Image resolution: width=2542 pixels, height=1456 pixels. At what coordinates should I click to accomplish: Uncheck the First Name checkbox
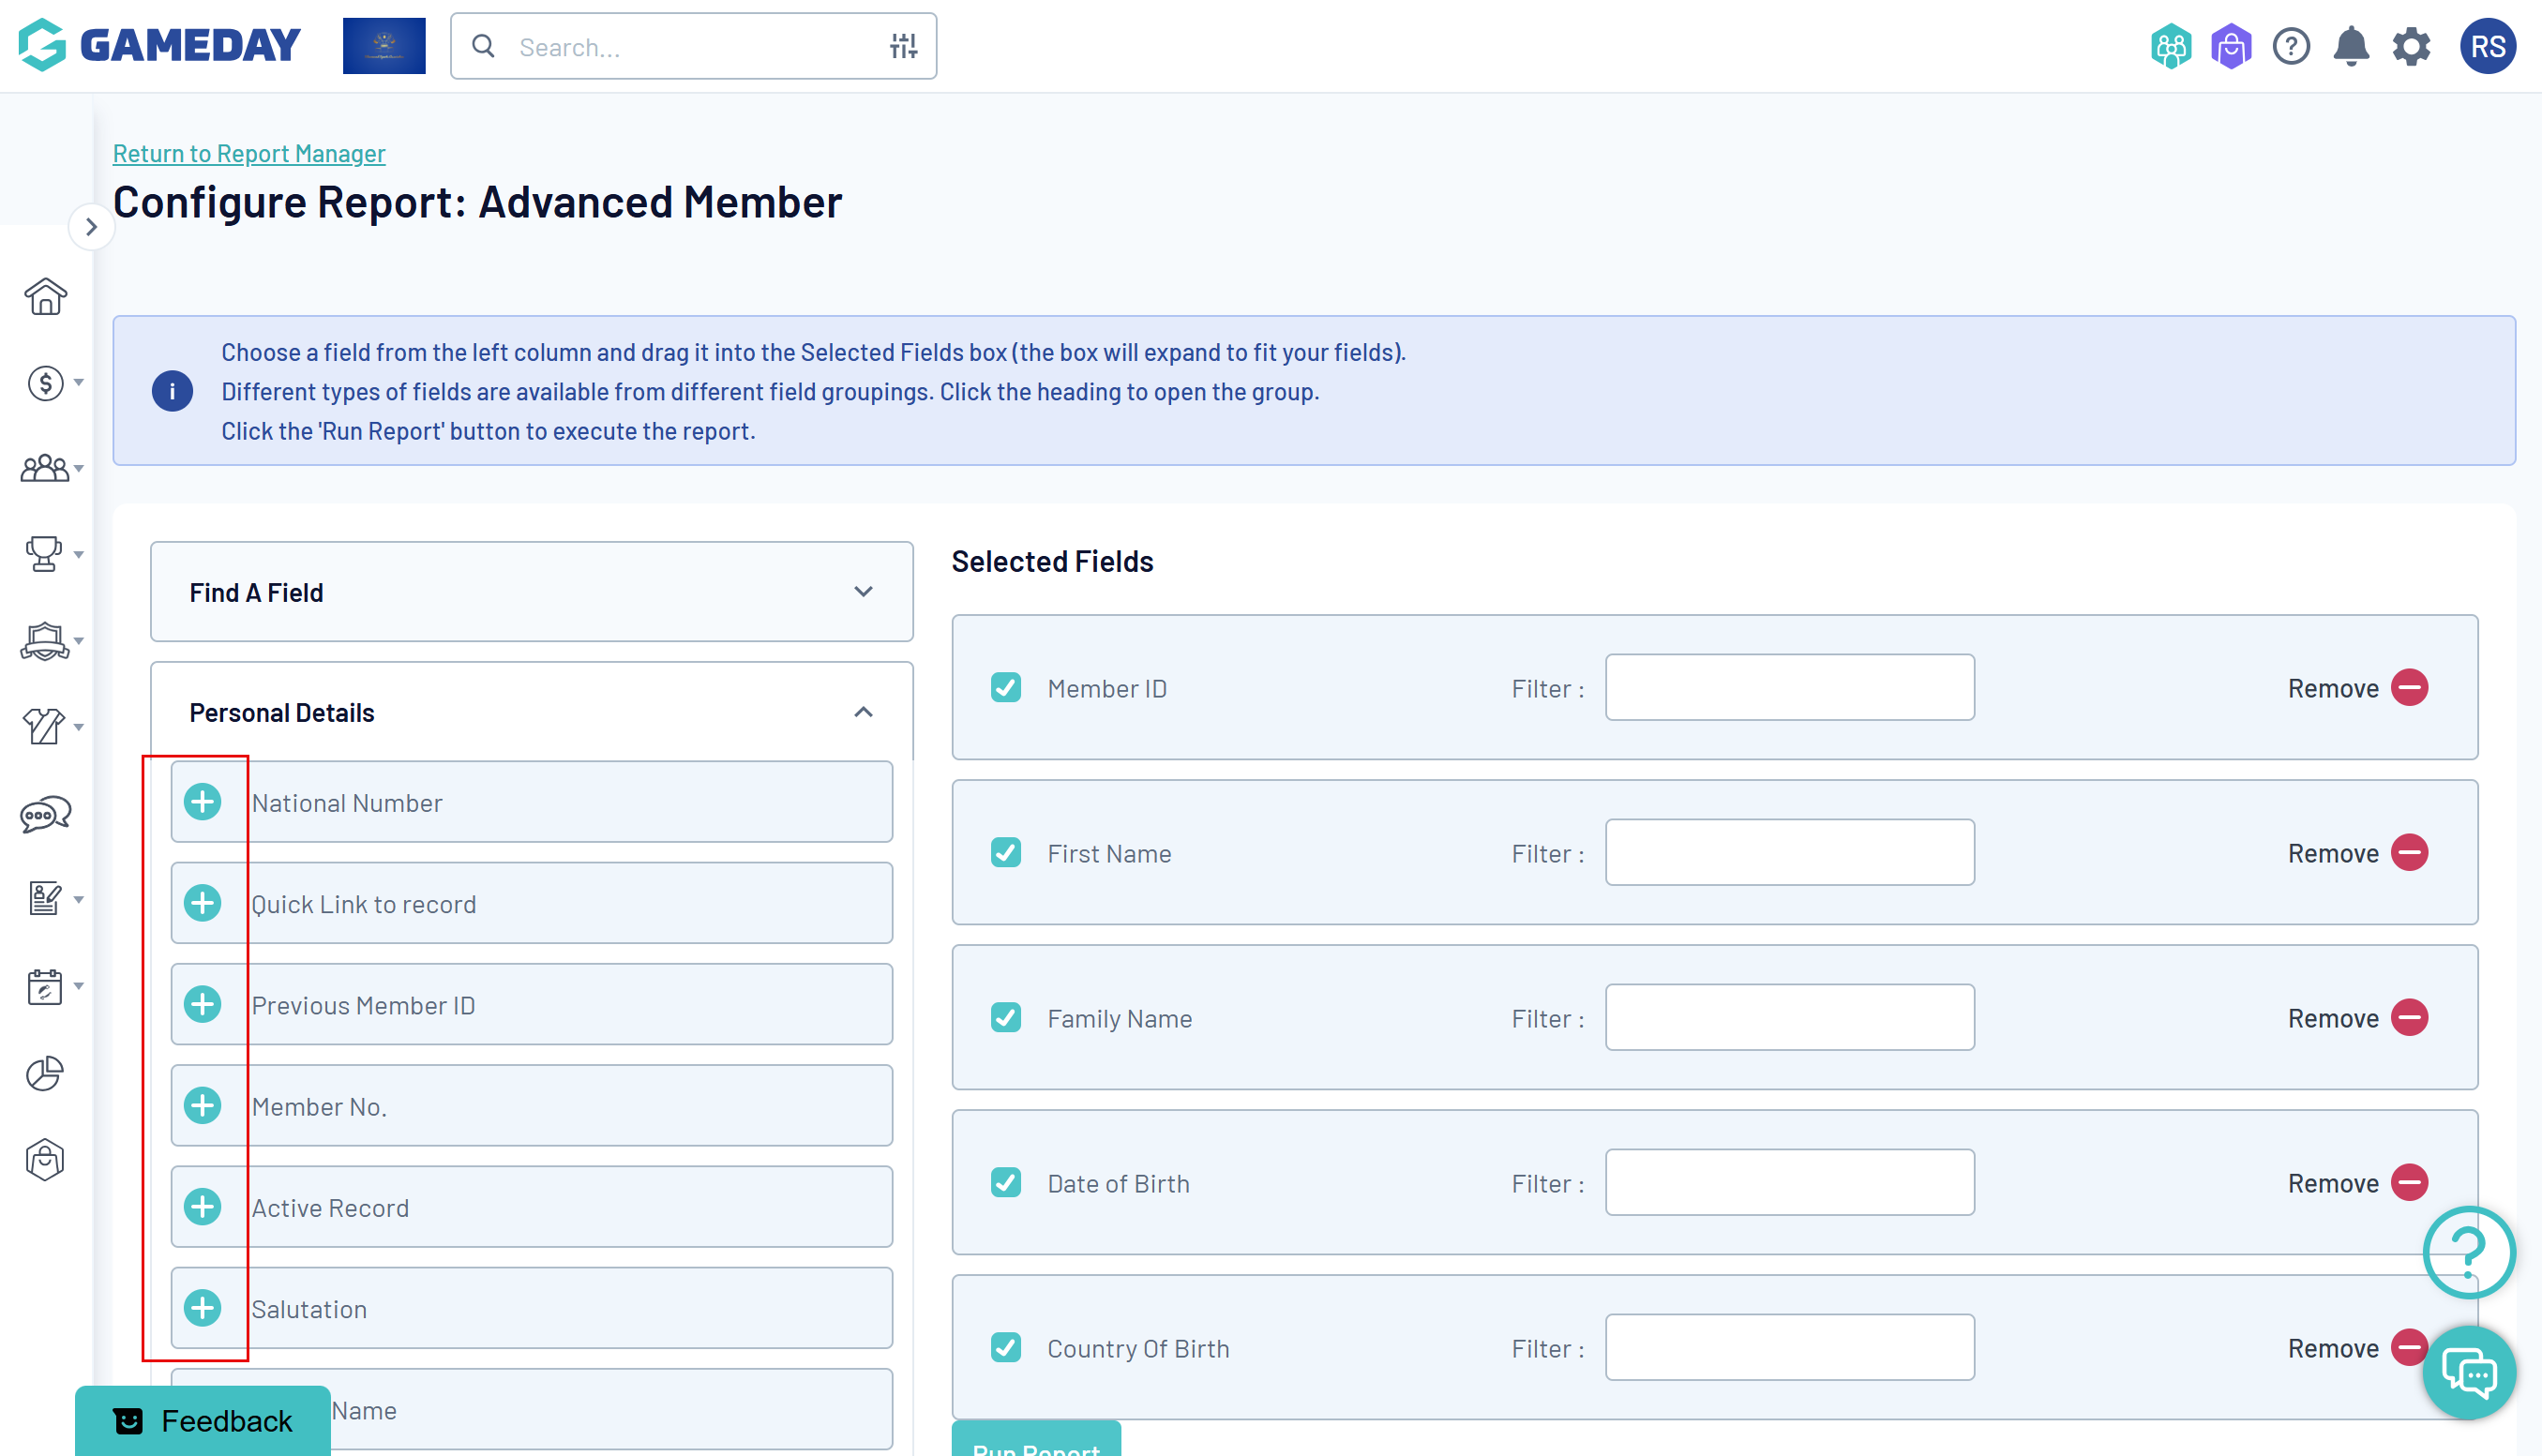[x=1005, y=853]
